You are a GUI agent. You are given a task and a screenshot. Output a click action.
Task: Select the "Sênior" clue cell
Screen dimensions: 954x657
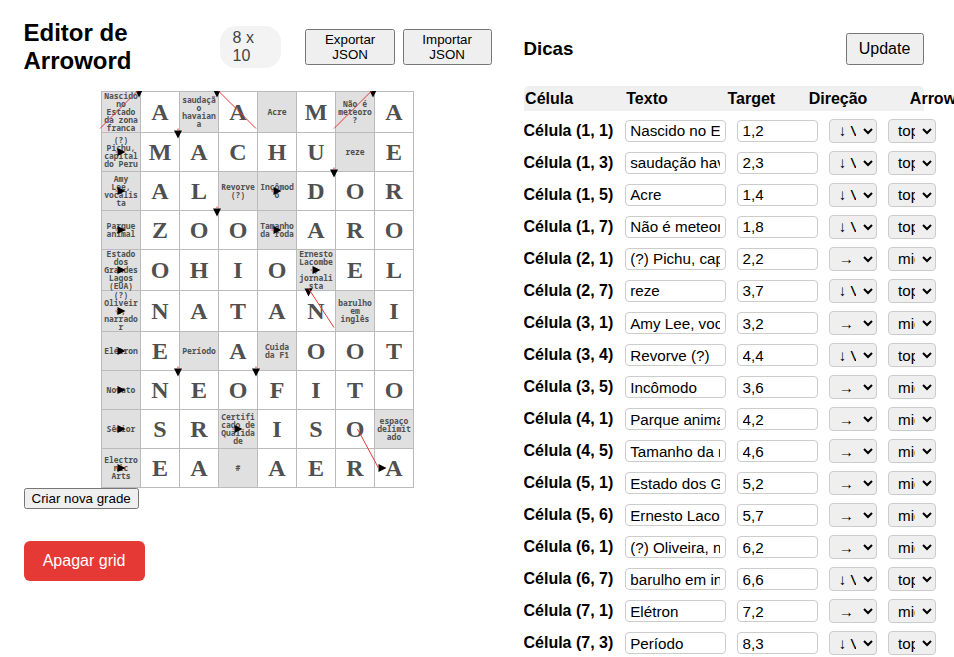click(120, 429)
